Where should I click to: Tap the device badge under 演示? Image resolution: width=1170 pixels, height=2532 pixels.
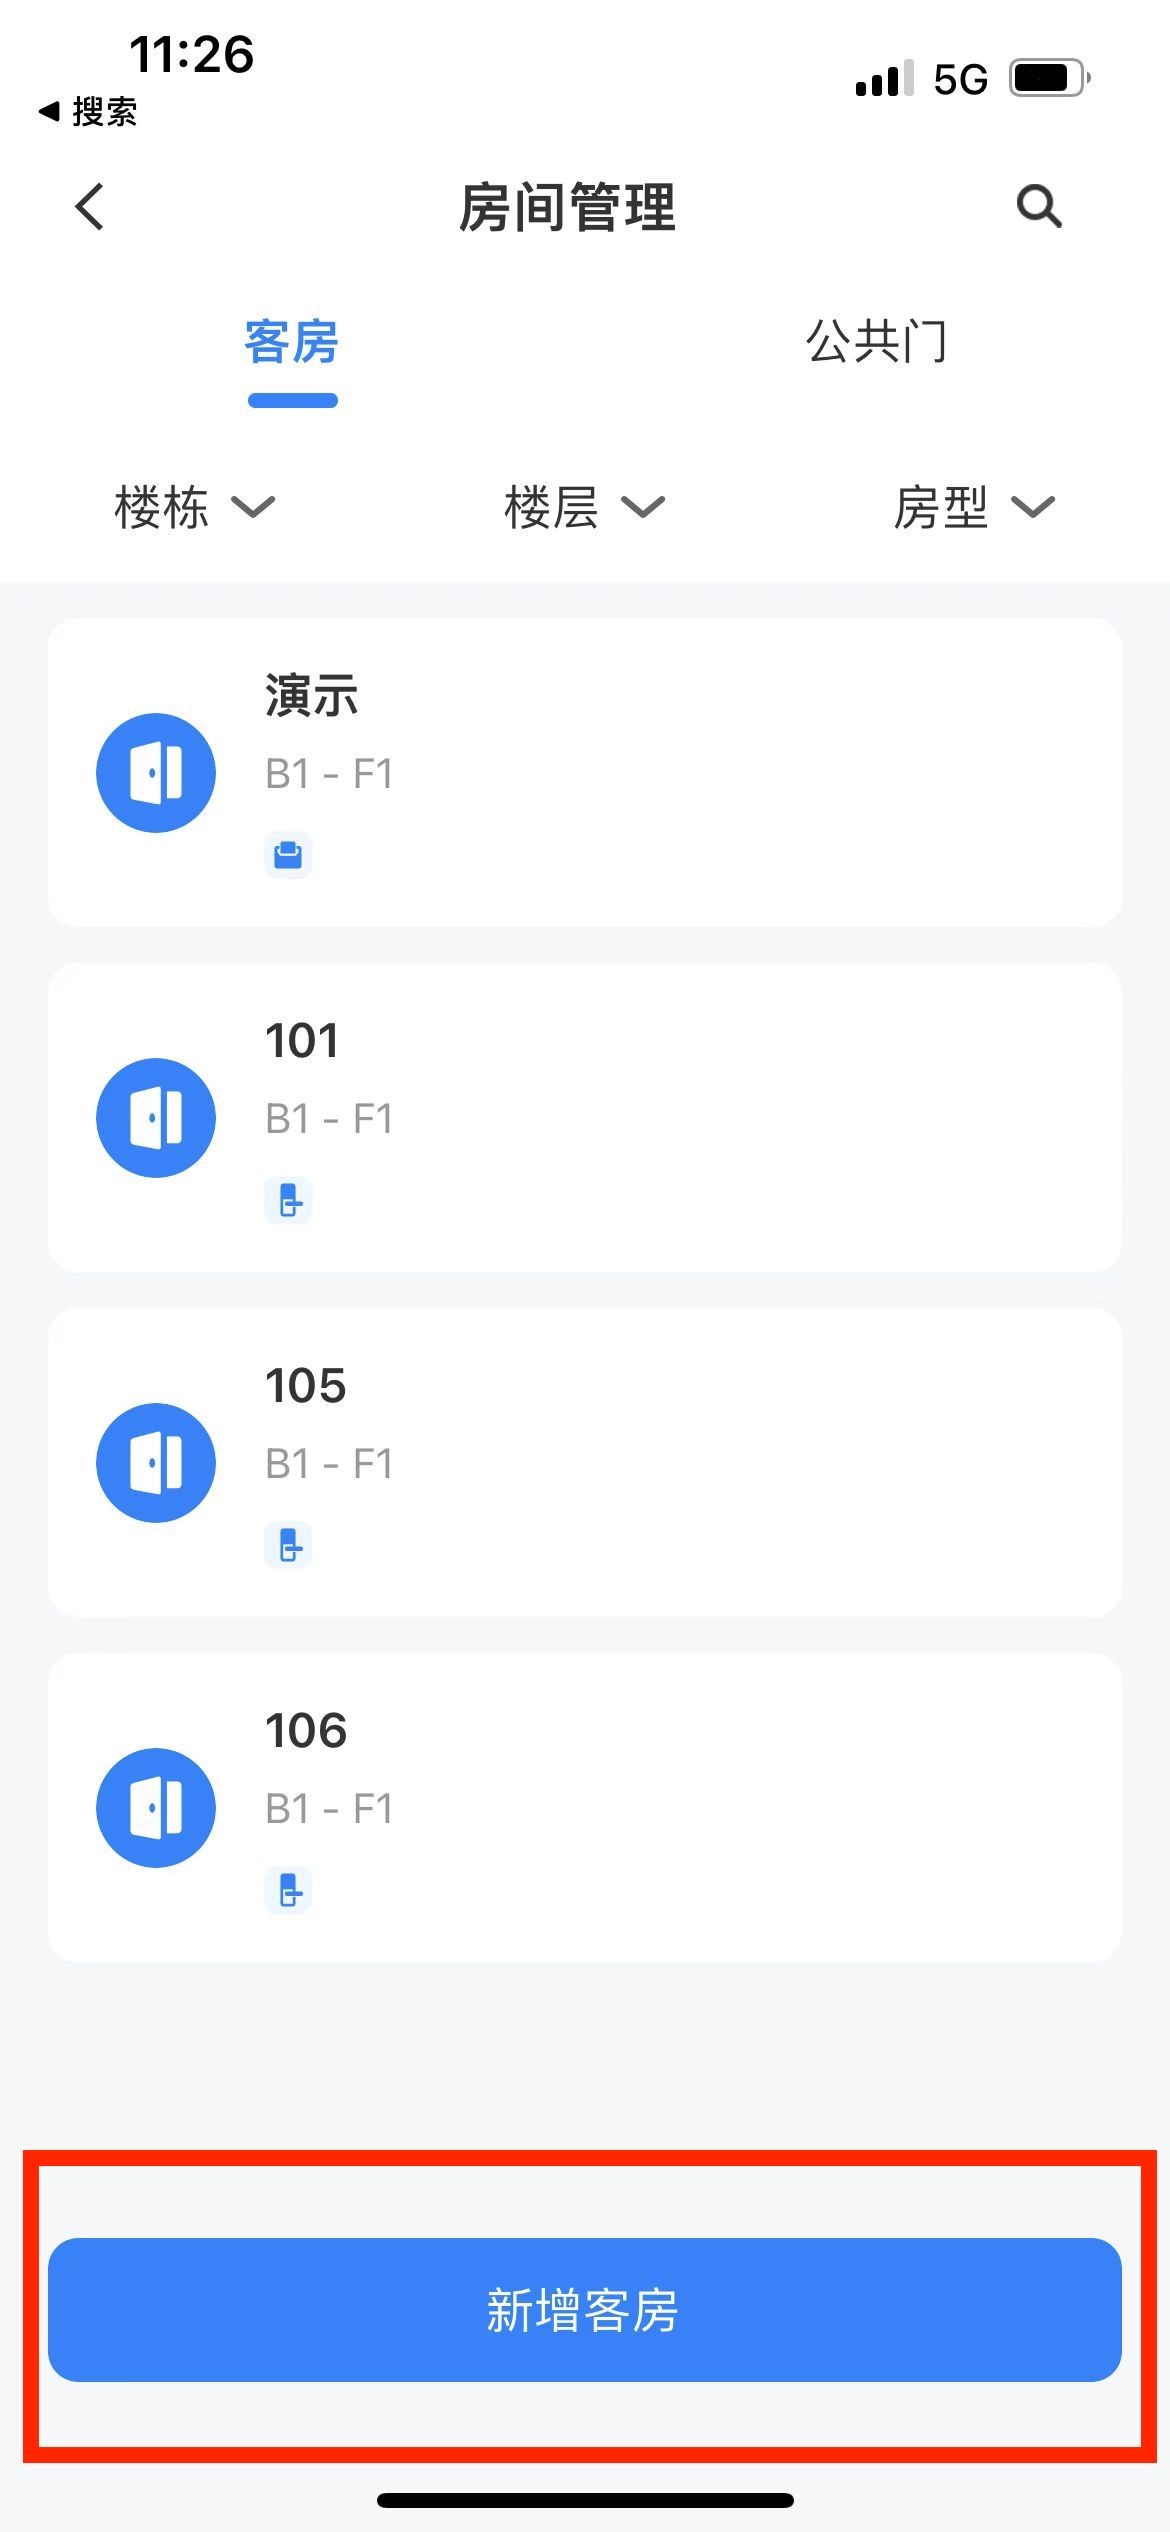point(288,855)
